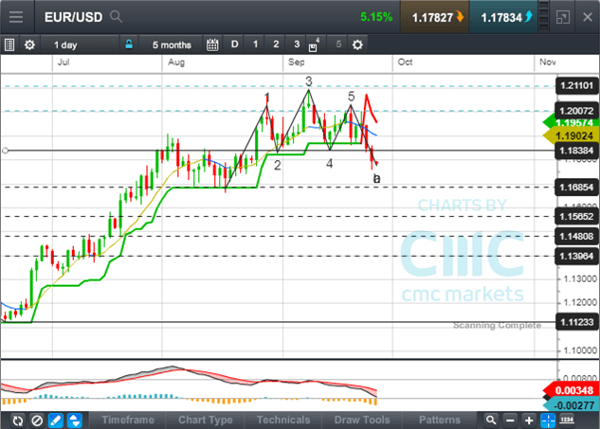Click the refresh icon in bottom toolbar

point(17,420)
